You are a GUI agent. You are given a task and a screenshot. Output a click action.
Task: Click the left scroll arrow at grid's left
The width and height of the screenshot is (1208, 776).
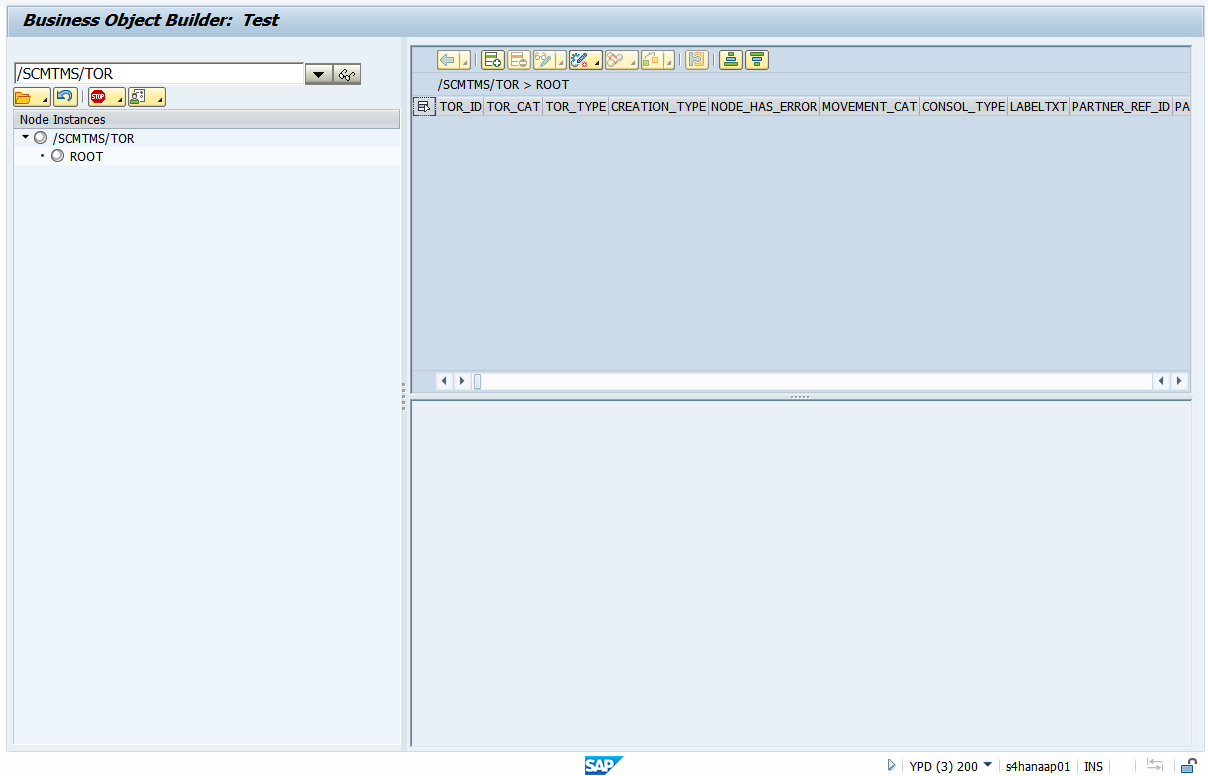click(x=445, y=381)
